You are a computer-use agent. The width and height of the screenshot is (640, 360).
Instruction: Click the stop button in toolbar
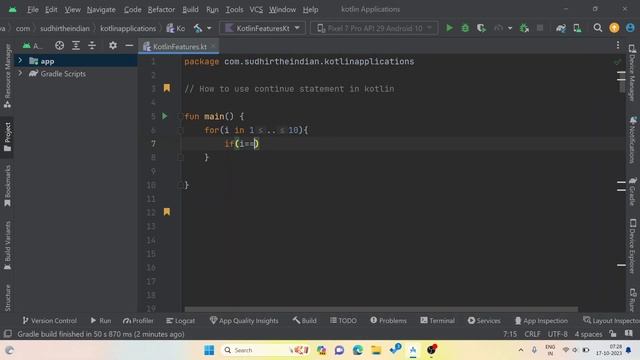coord(540,28)
